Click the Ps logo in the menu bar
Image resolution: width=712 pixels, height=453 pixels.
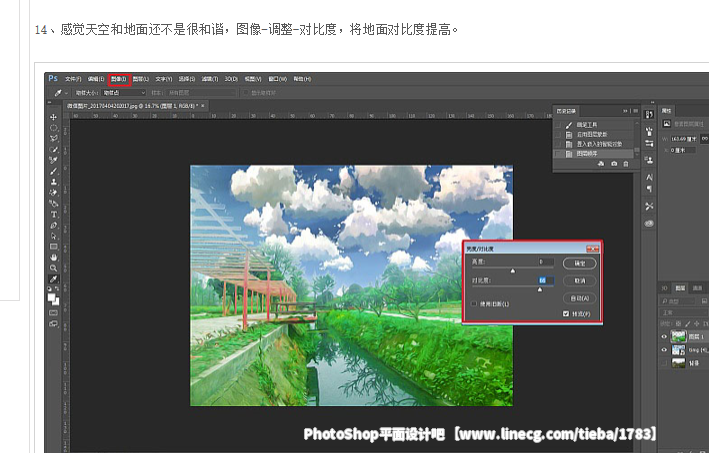point(53,78)
